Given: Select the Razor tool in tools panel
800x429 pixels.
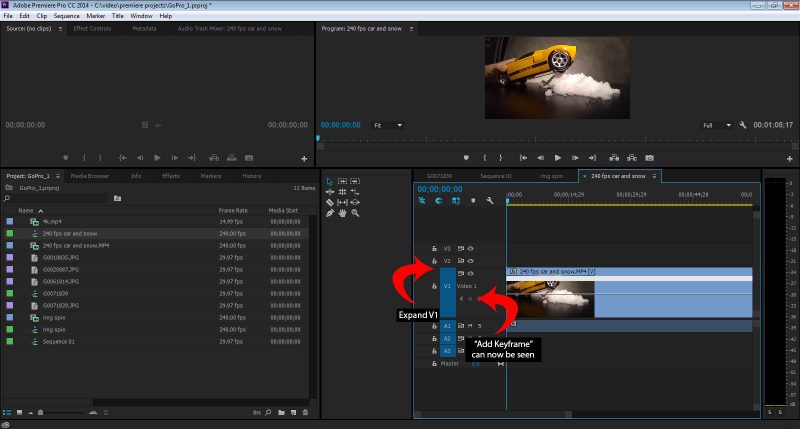Looking at the screenshot, I should 330,202.
